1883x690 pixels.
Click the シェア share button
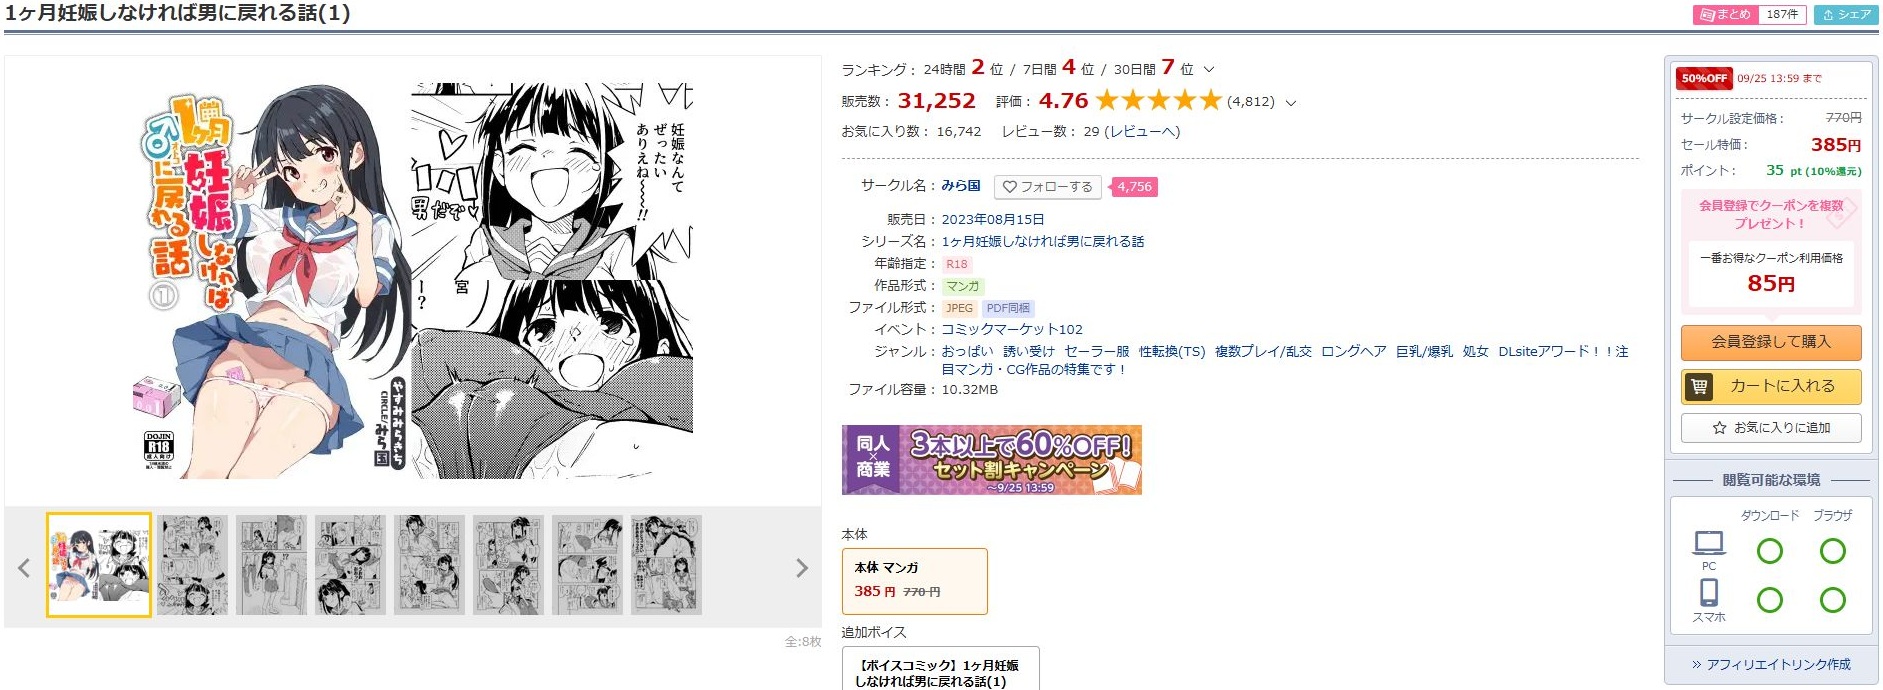(1846, 14)
